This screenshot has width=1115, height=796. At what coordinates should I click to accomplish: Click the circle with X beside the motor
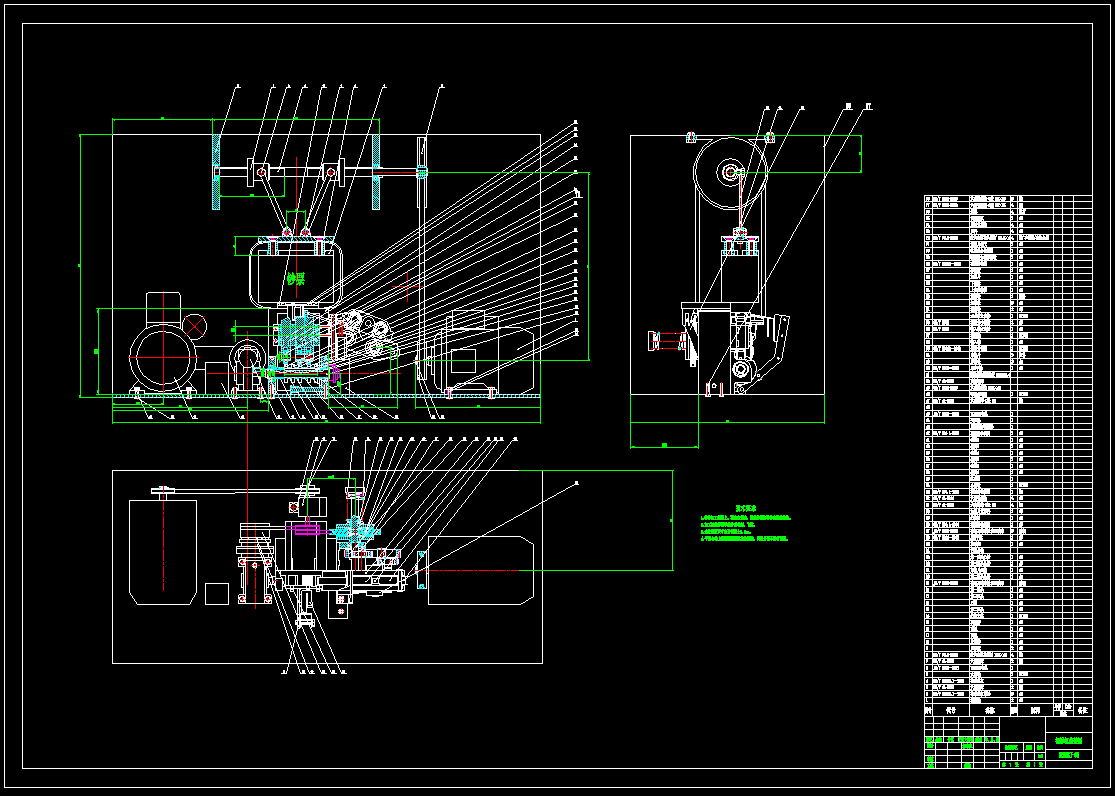click(195, 326)
